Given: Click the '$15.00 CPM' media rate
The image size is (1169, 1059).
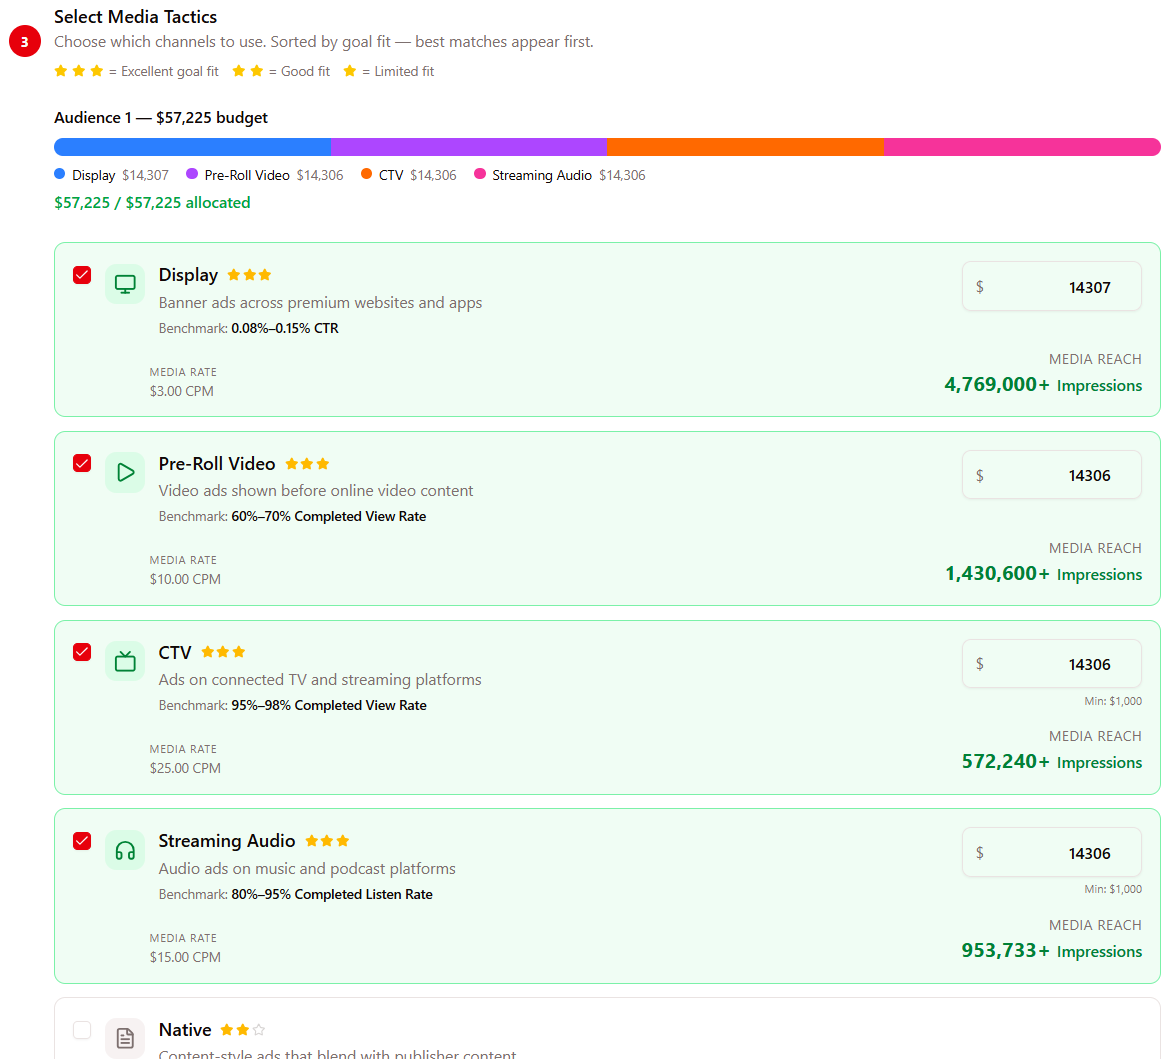Looking at the screenshot, I should [x=185, y=957].
